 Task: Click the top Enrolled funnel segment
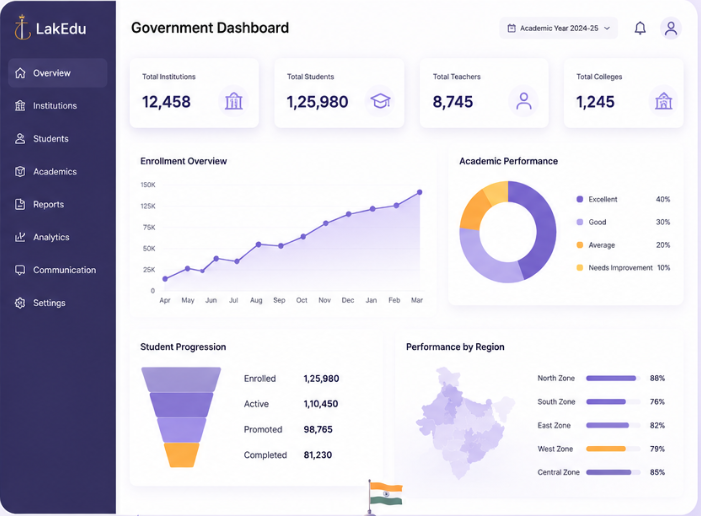tap(181, 380)
